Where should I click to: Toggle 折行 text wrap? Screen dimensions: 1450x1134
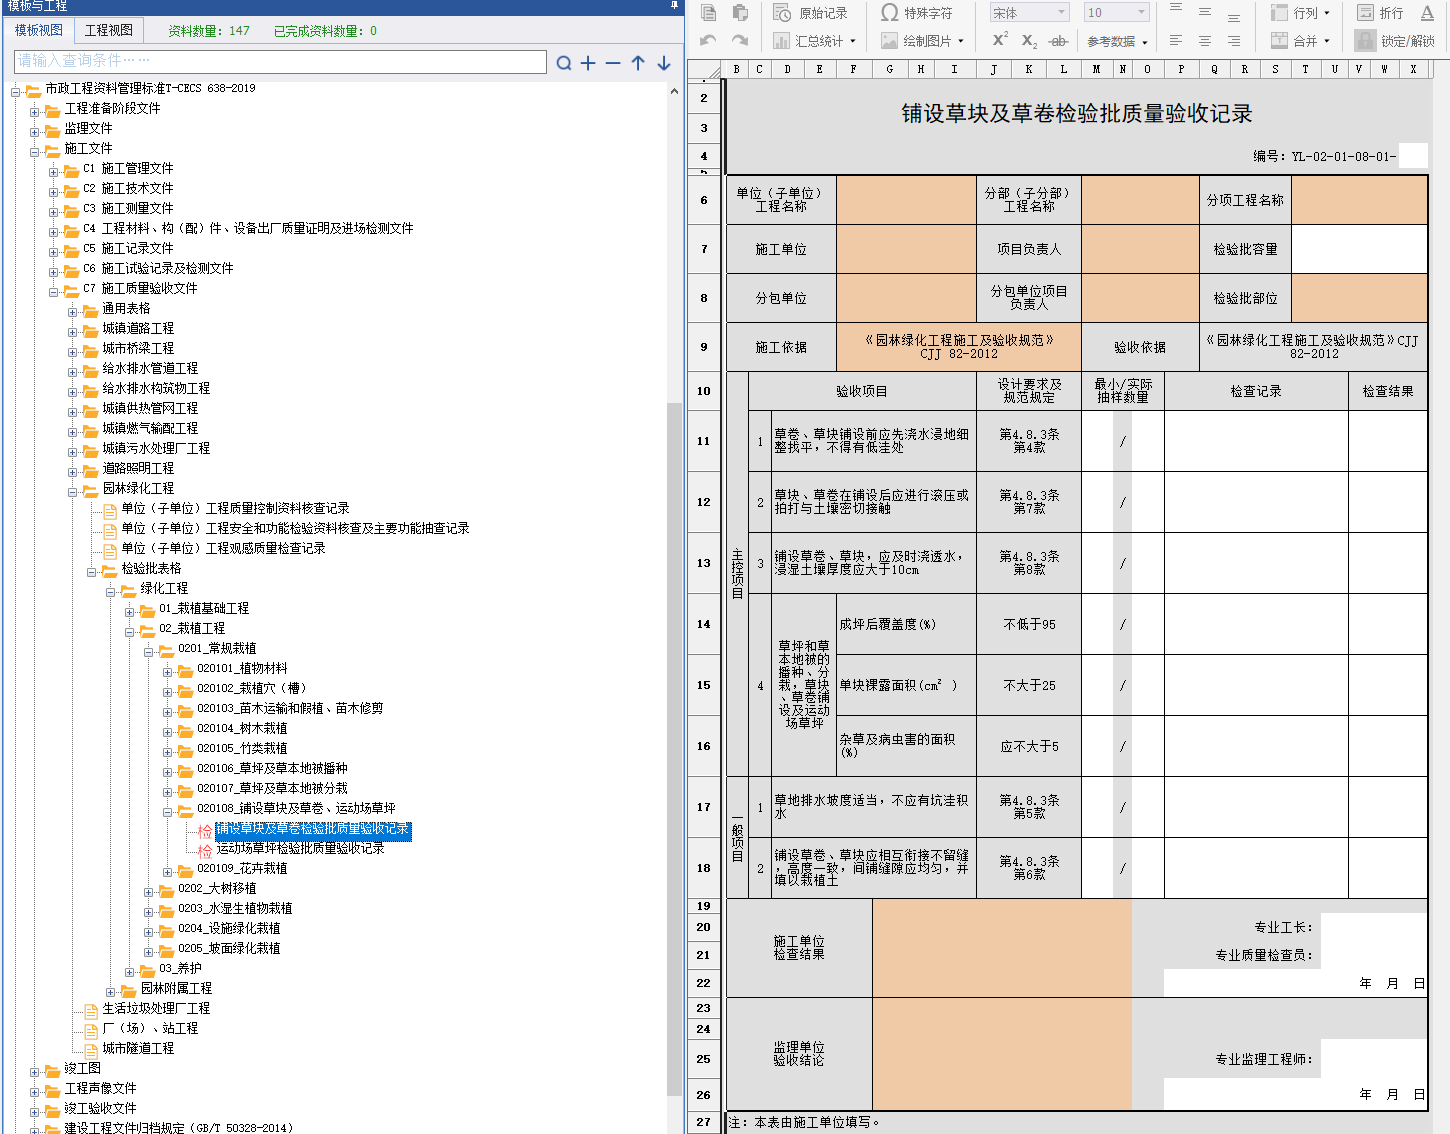(x=1380, y=13)
